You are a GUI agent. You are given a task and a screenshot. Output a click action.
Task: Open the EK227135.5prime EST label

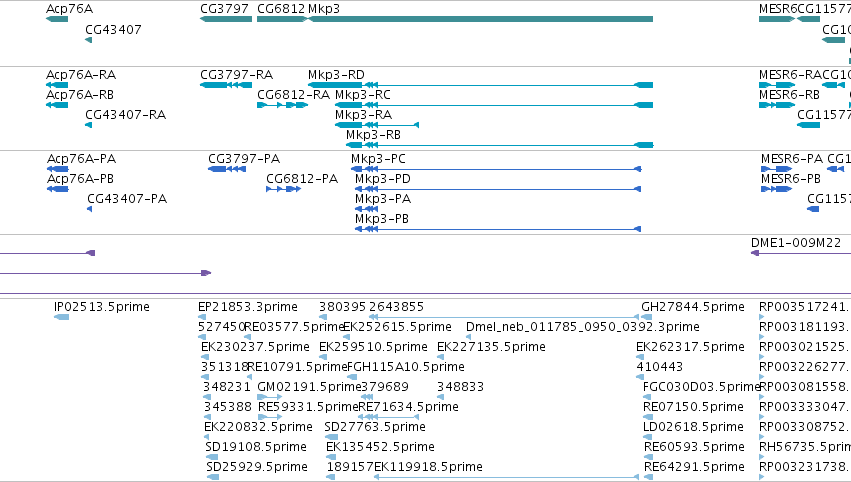tap(491, 347)
